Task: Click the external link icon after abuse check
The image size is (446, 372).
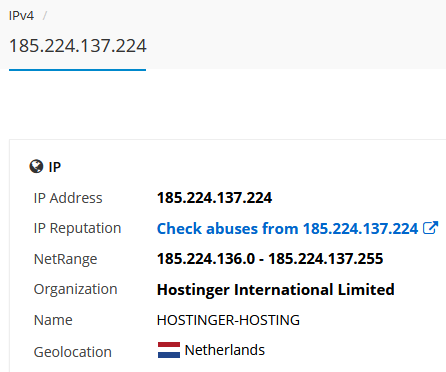Action: tap(430, 228)
